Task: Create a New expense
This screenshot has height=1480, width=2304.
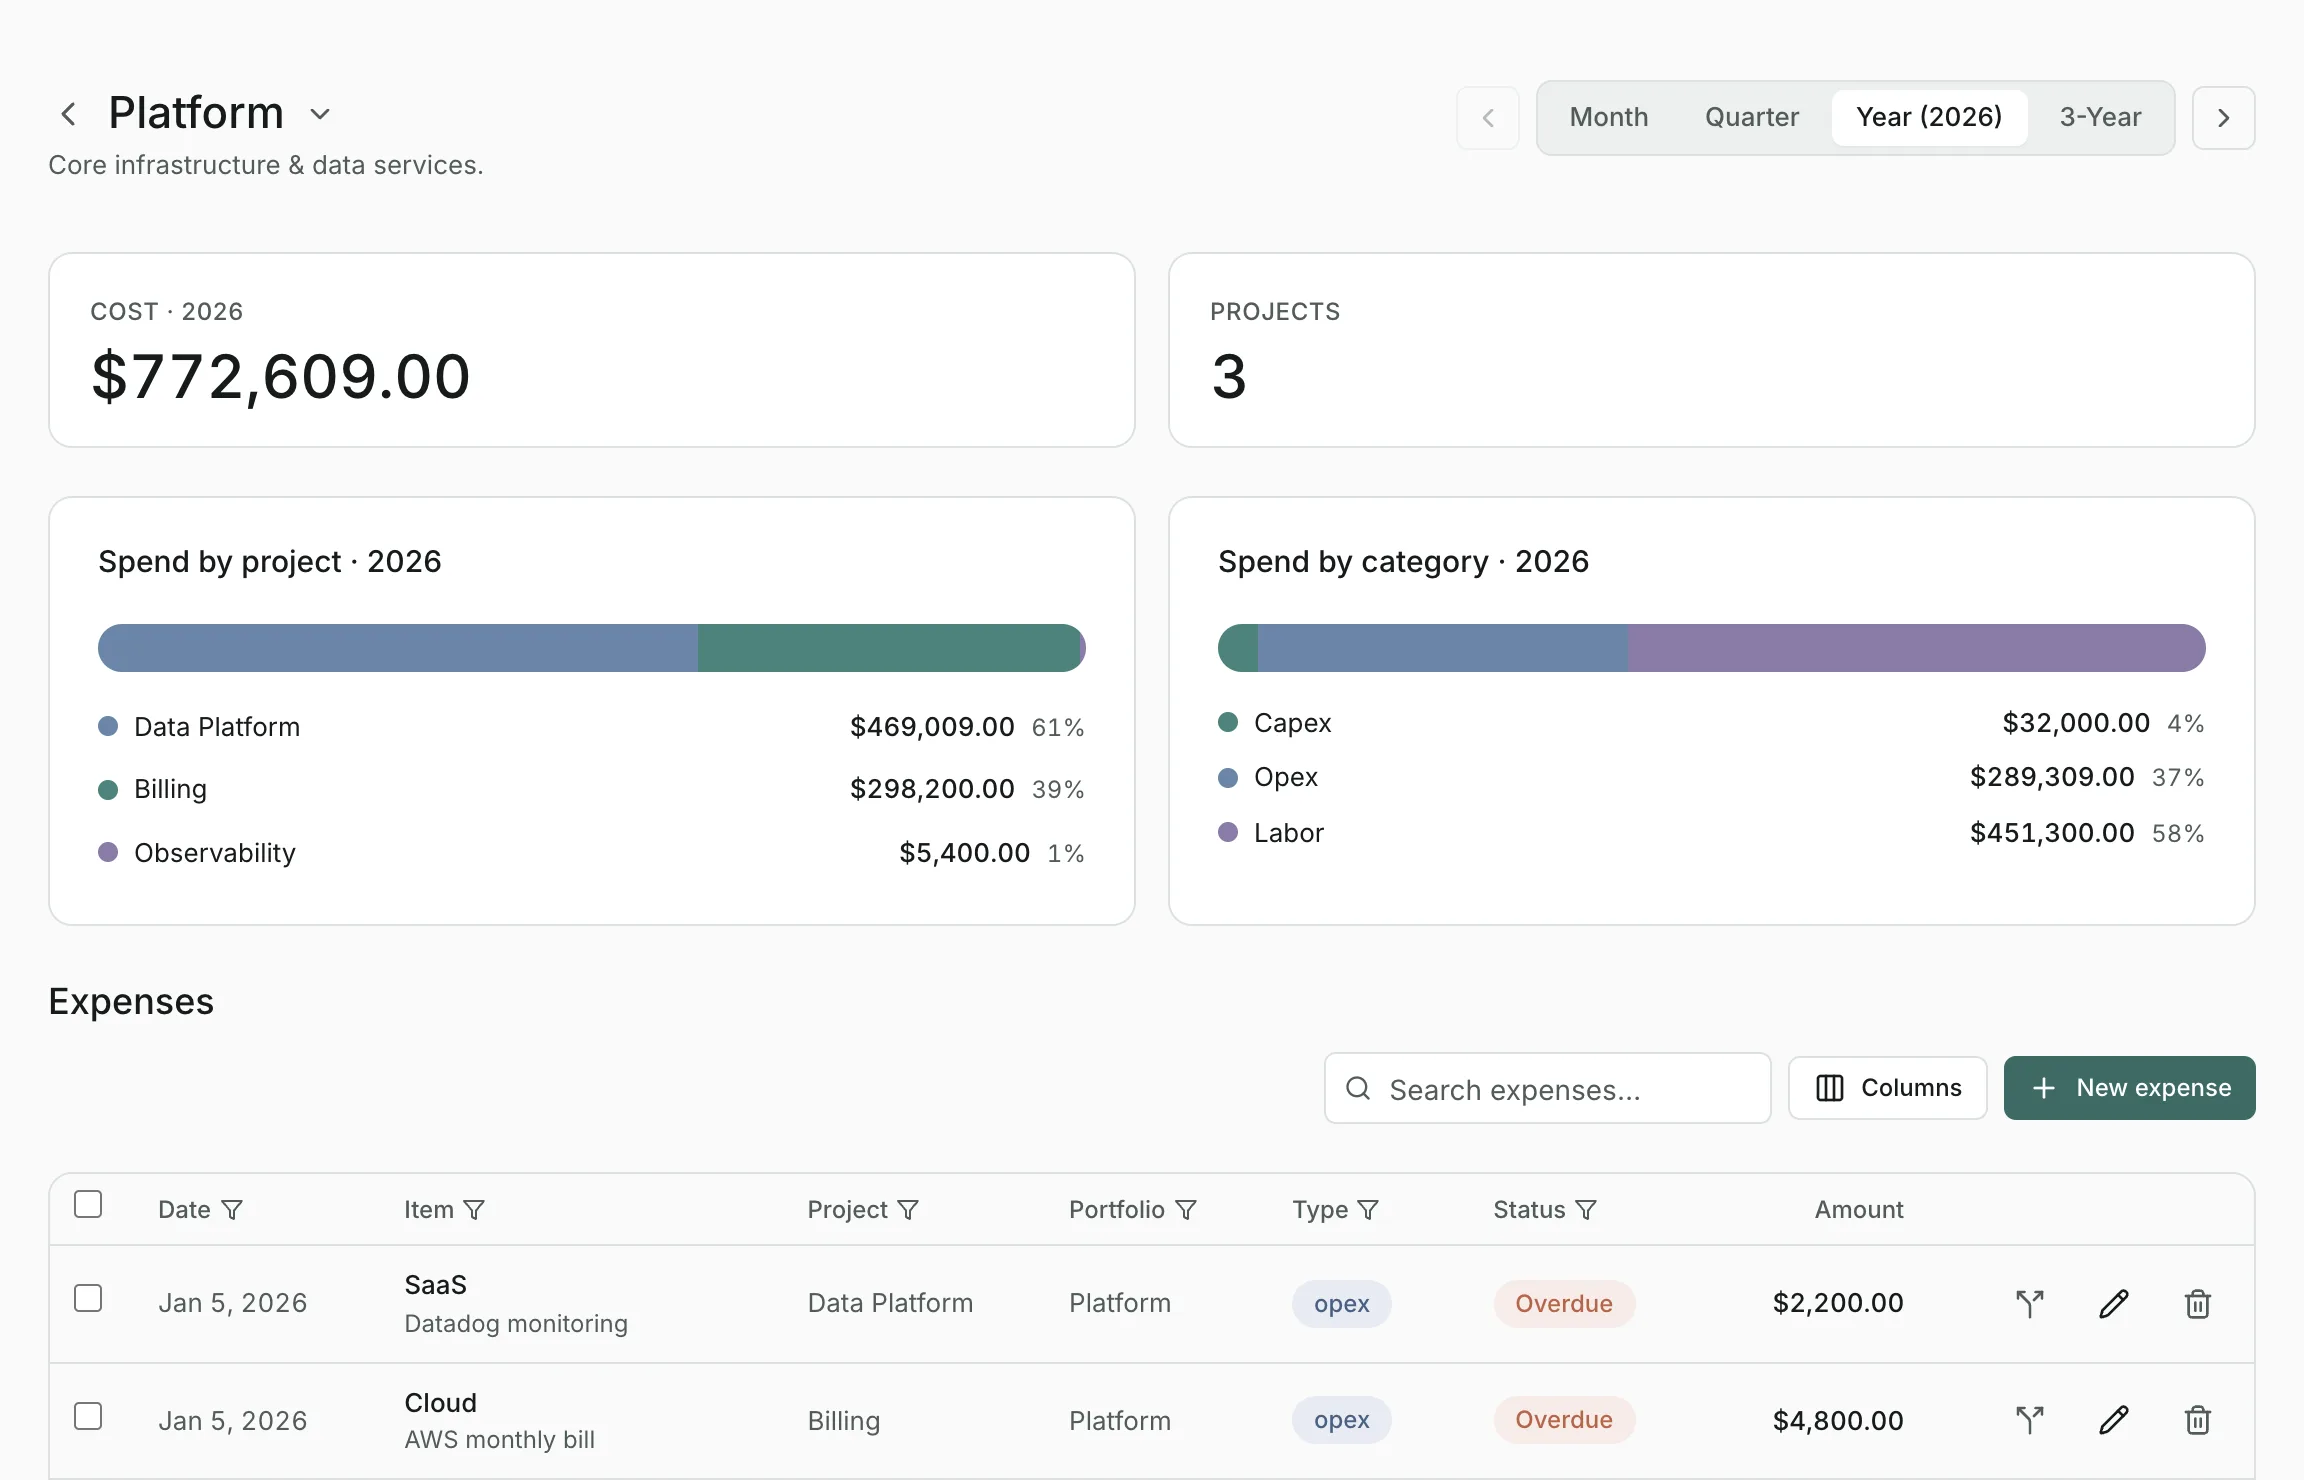Action: pos(2129,1088)
